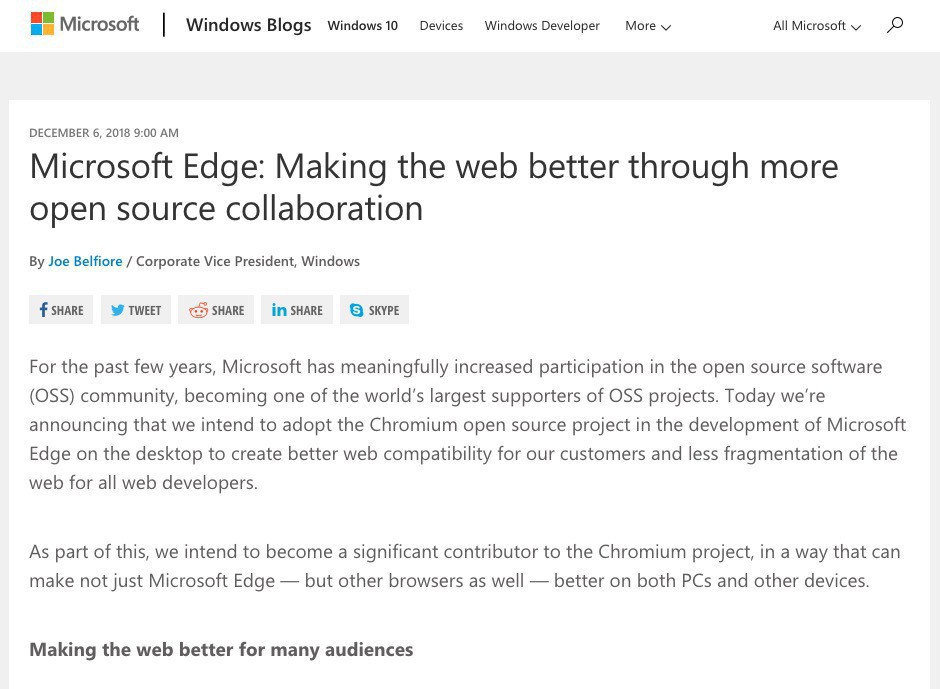Open the search magnifier icon

[x=895, y=25]
